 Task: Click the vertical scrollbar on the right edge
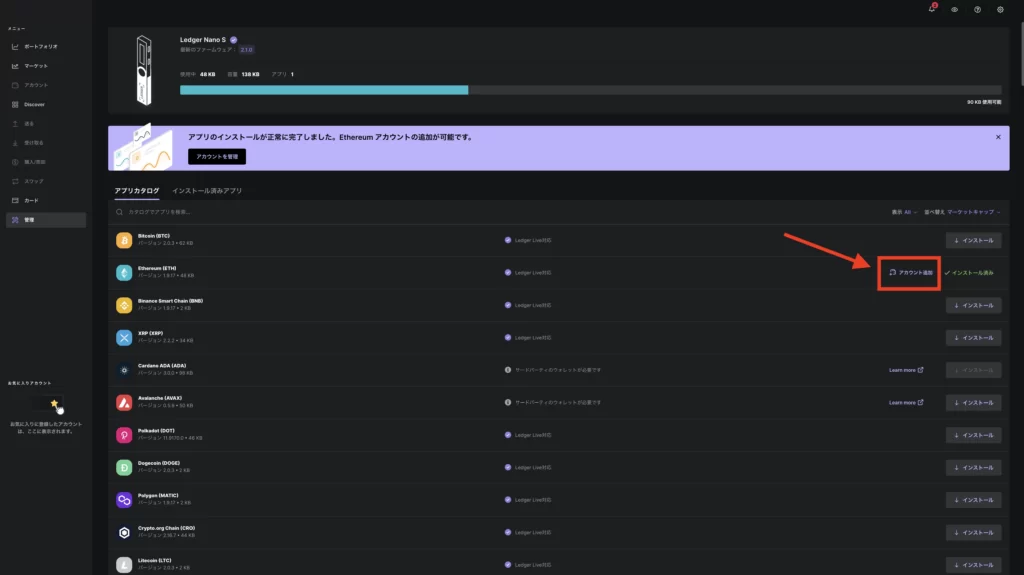1021,52
